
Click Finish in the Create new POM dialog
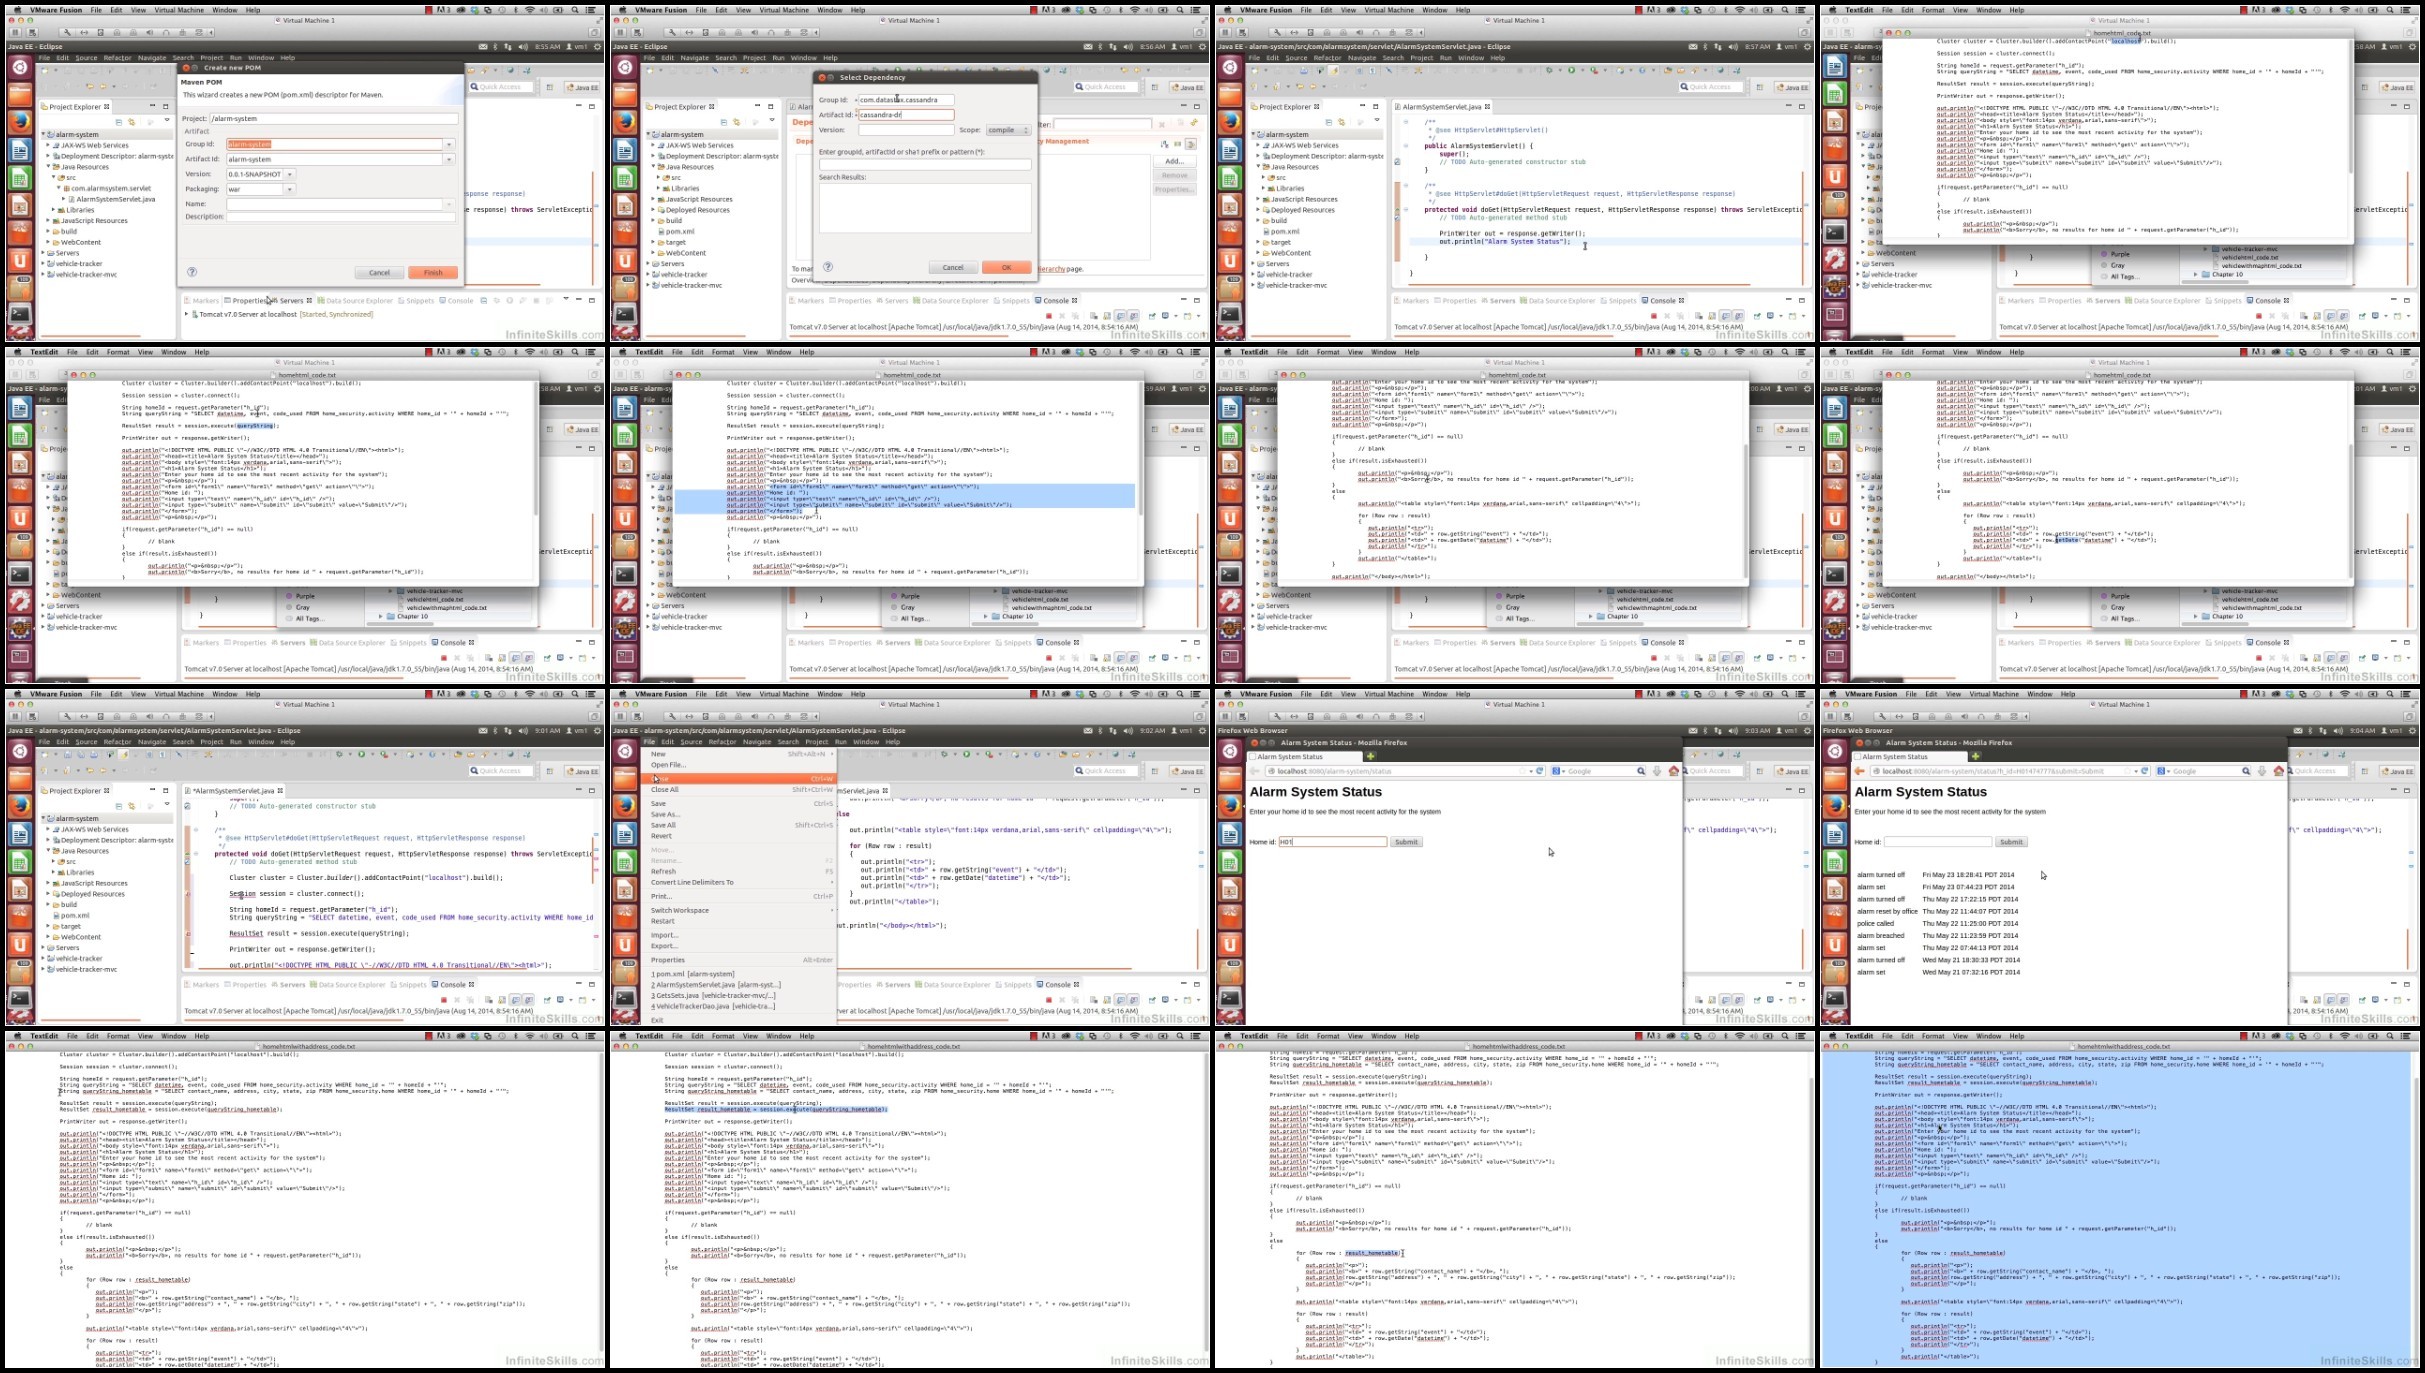[432, 272]
